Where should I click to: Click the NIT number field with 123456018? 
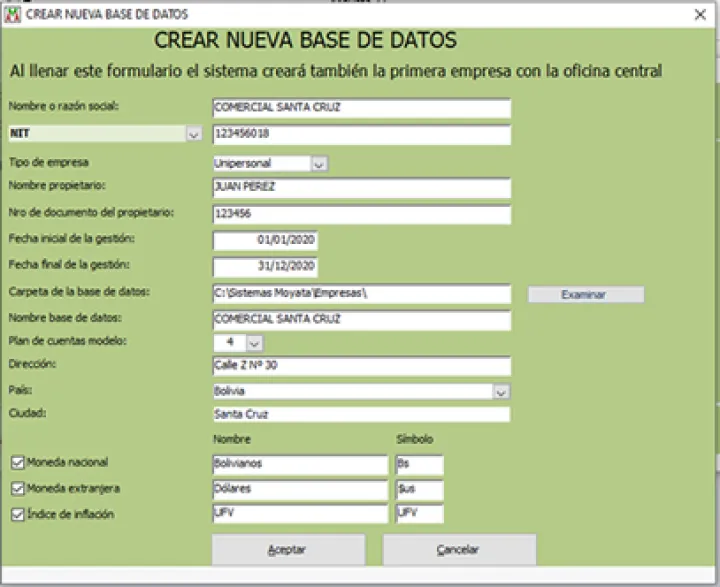tap(361, 135)
